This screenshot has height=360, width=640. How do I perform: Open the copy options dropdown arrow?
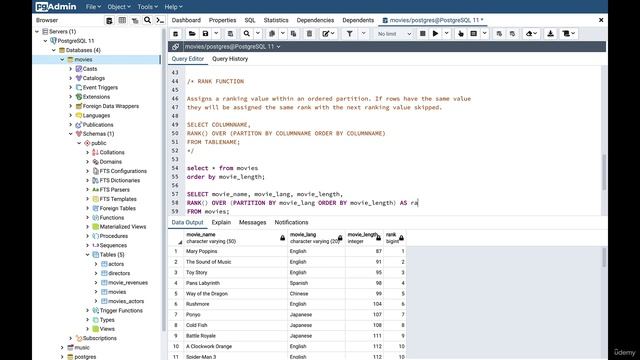click(x=282, y=34)
